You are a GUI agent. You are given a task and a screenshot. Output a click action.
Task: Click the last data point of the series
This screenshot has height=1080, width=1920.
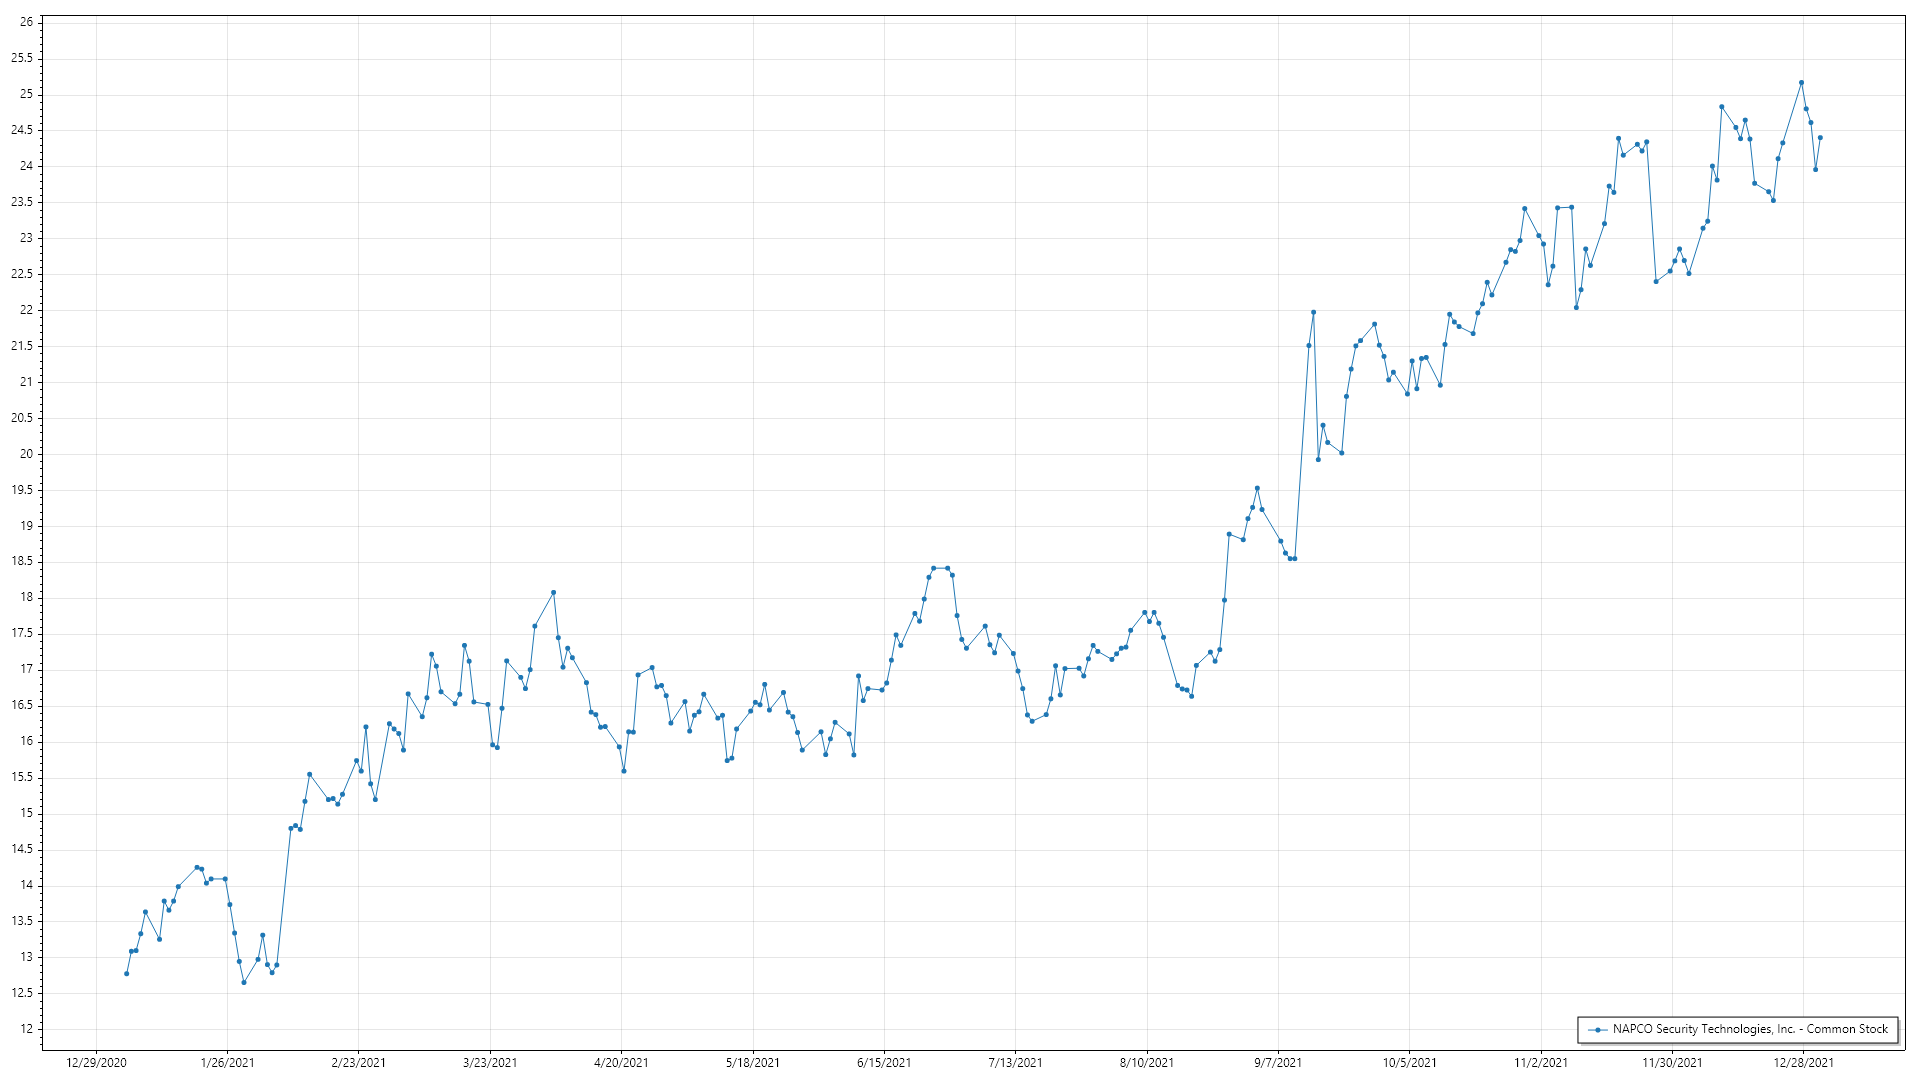coord(1820,138)
